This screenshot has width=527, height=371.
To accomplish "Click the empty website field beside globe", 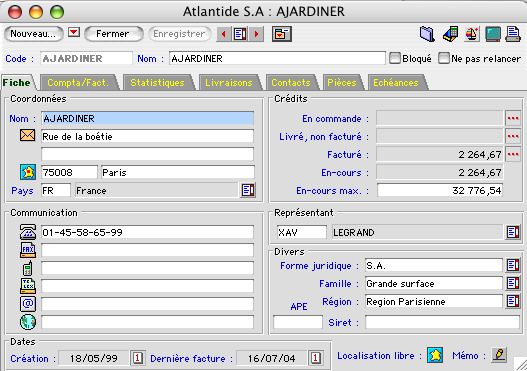I will coord(148,322).
